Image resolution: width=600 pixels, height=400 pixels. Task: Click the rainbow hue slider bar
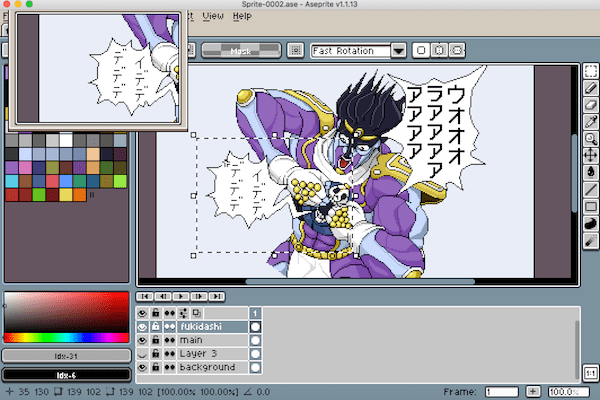pyautogui.click(x=66, y=337)
